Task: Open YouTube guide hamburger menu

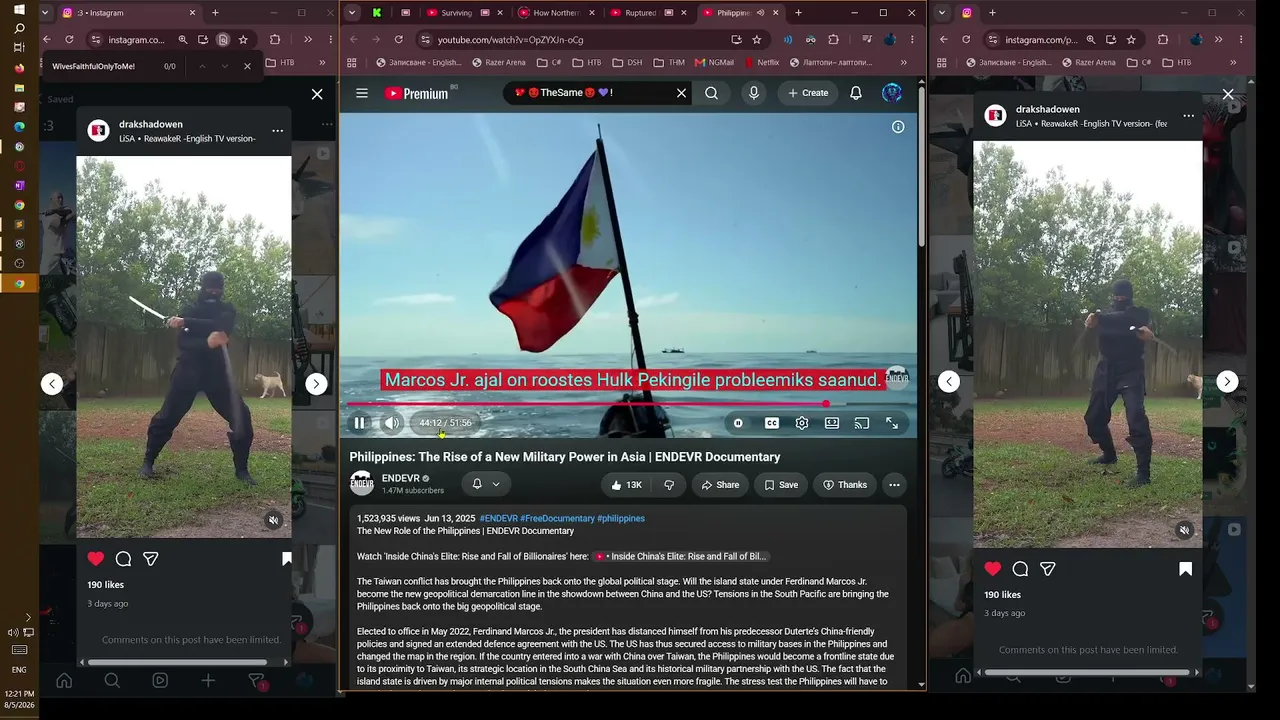Action: [362, 93]
